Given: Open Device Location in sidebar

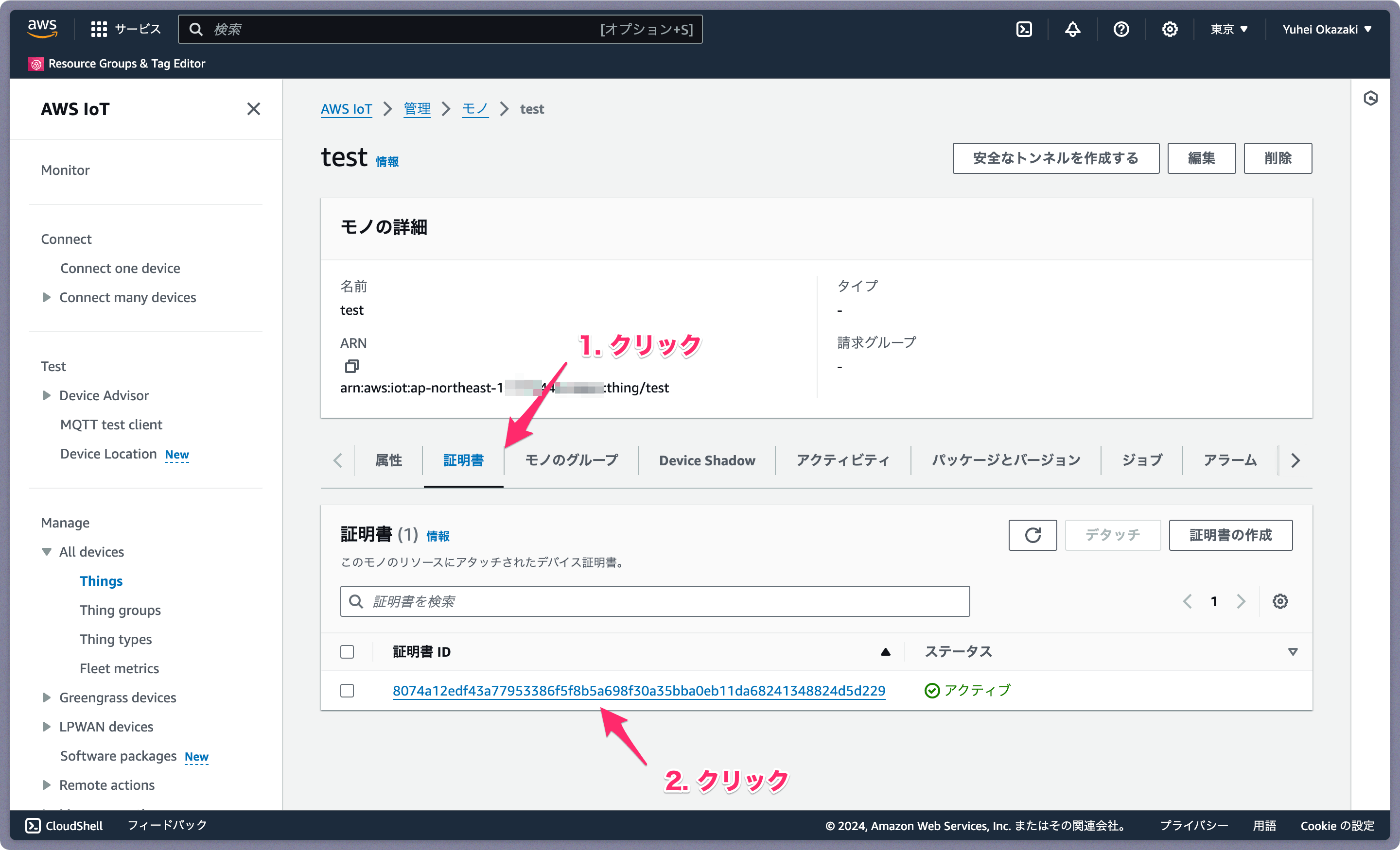Looking at the screenshot, I should [108, 453].
